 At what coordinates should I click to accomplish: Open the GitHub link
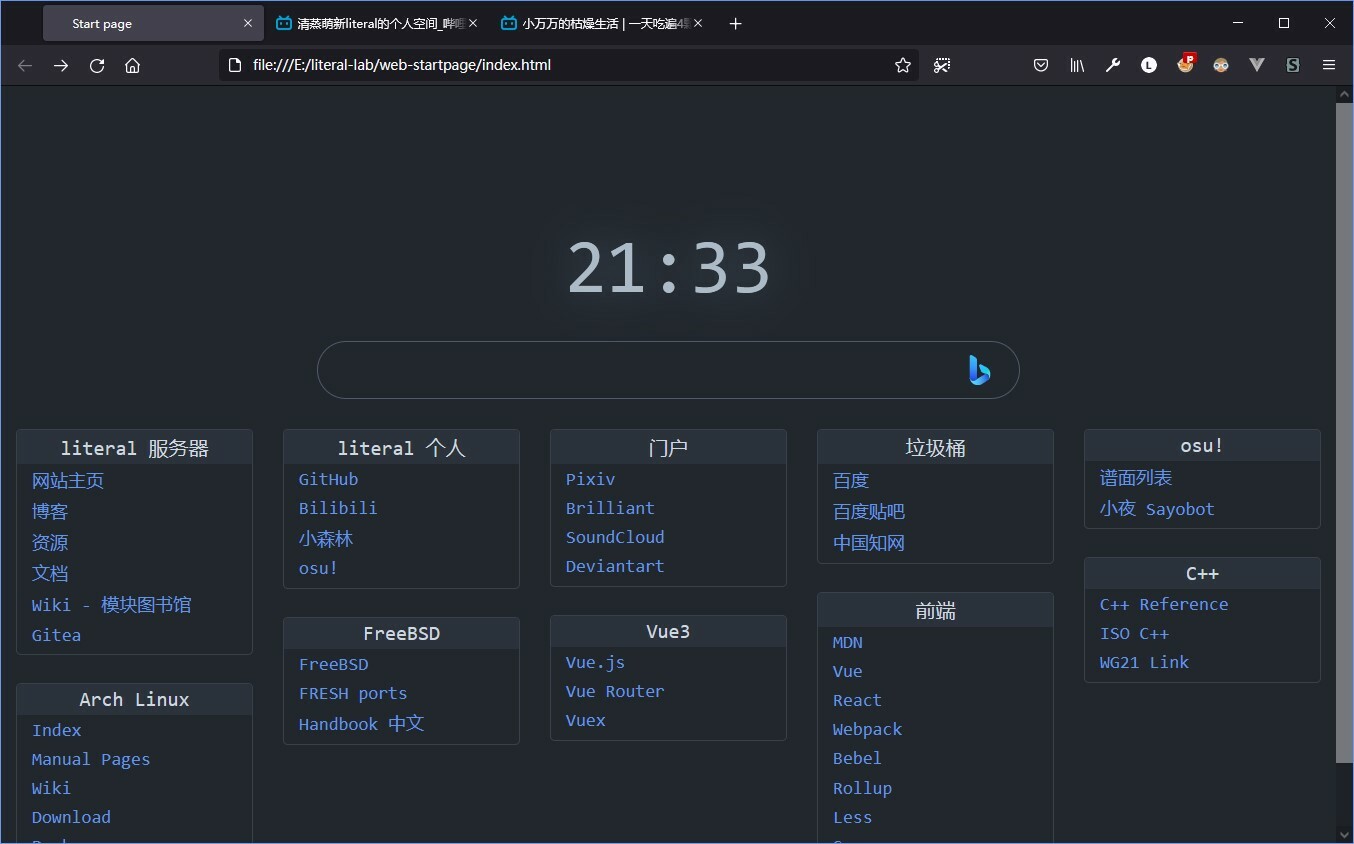tap(328, 479)
